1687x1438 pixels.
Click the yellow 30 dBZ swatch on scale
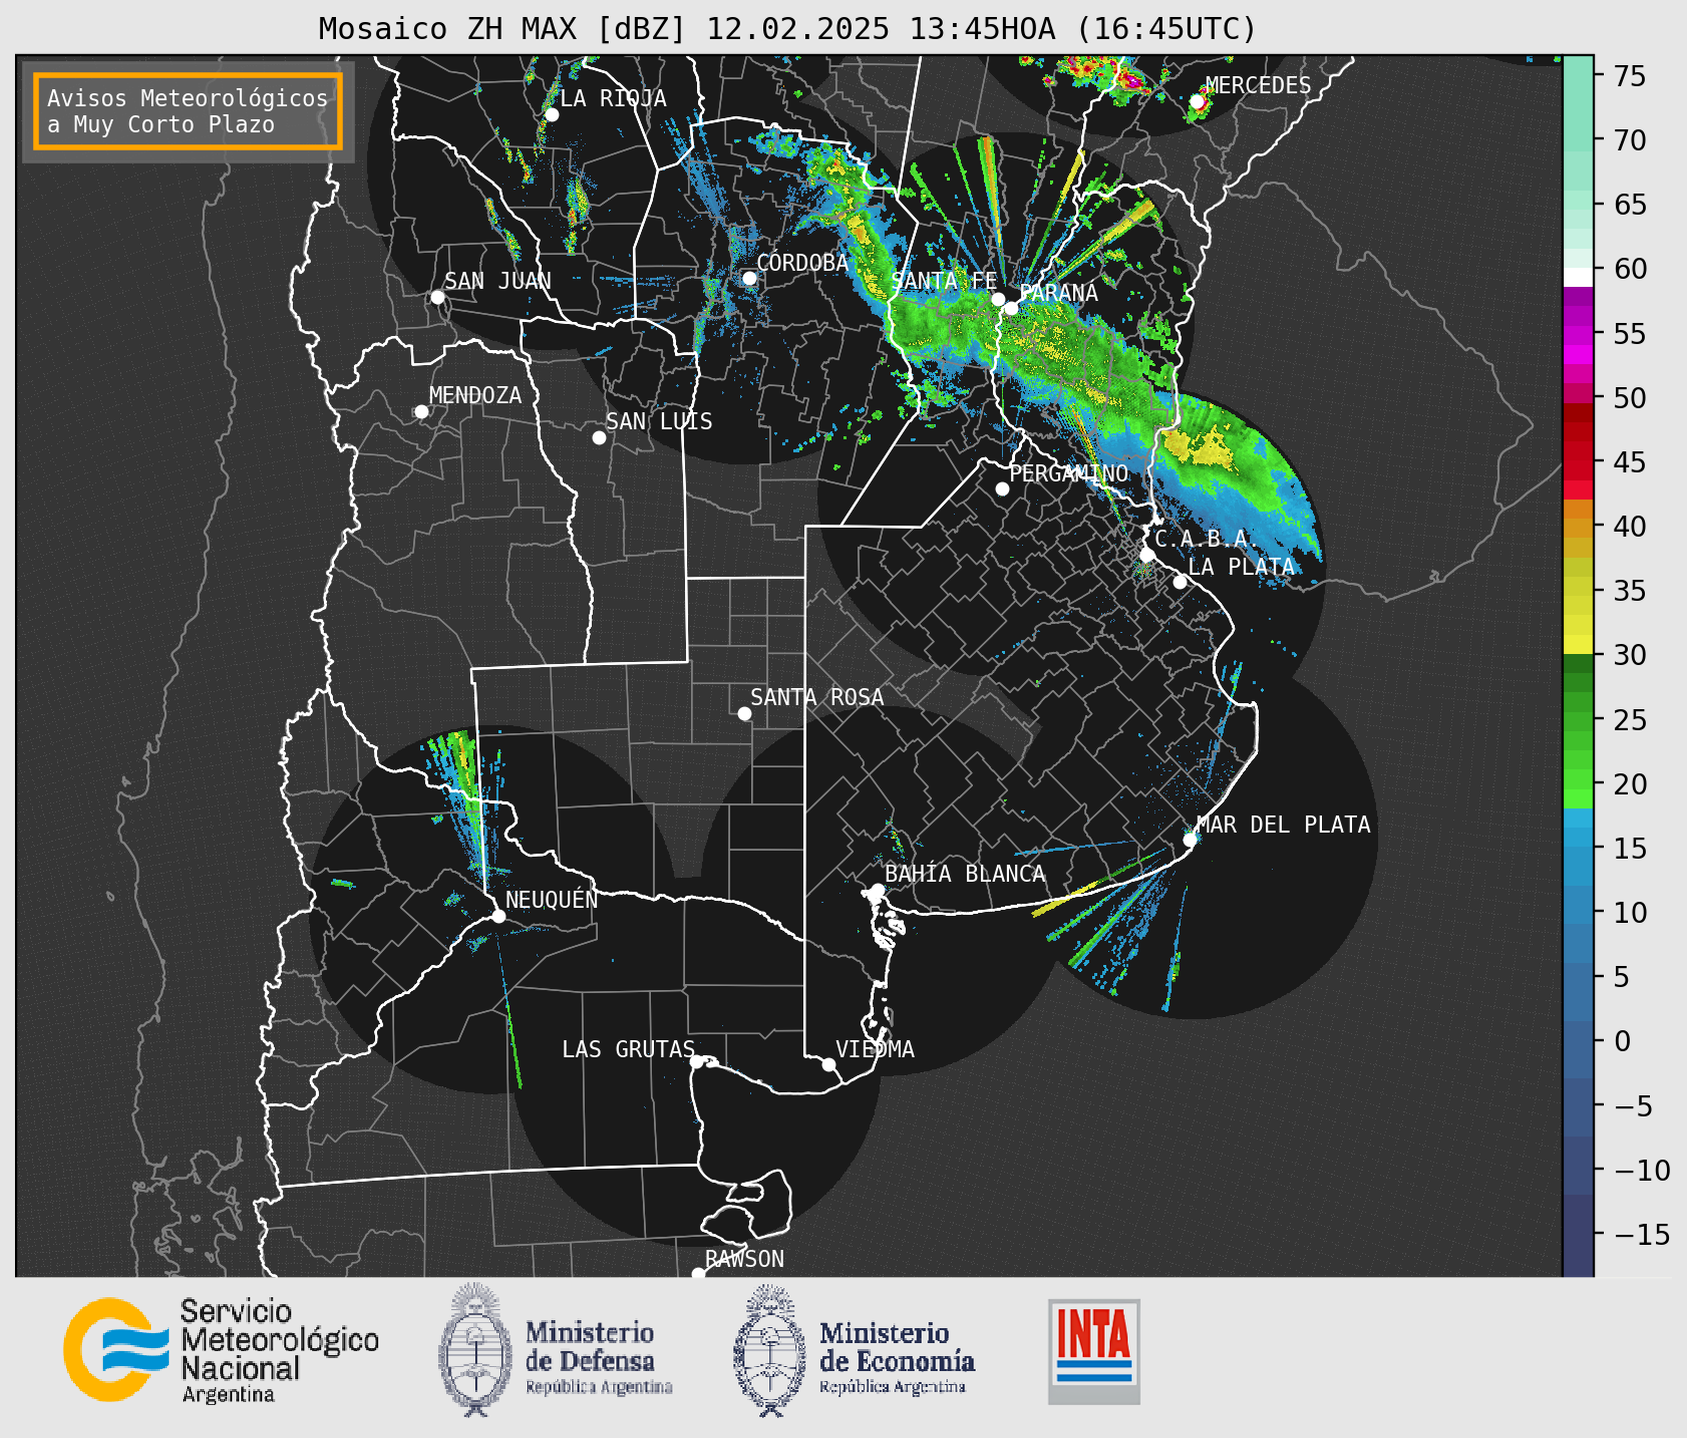tap(1578, 644)
